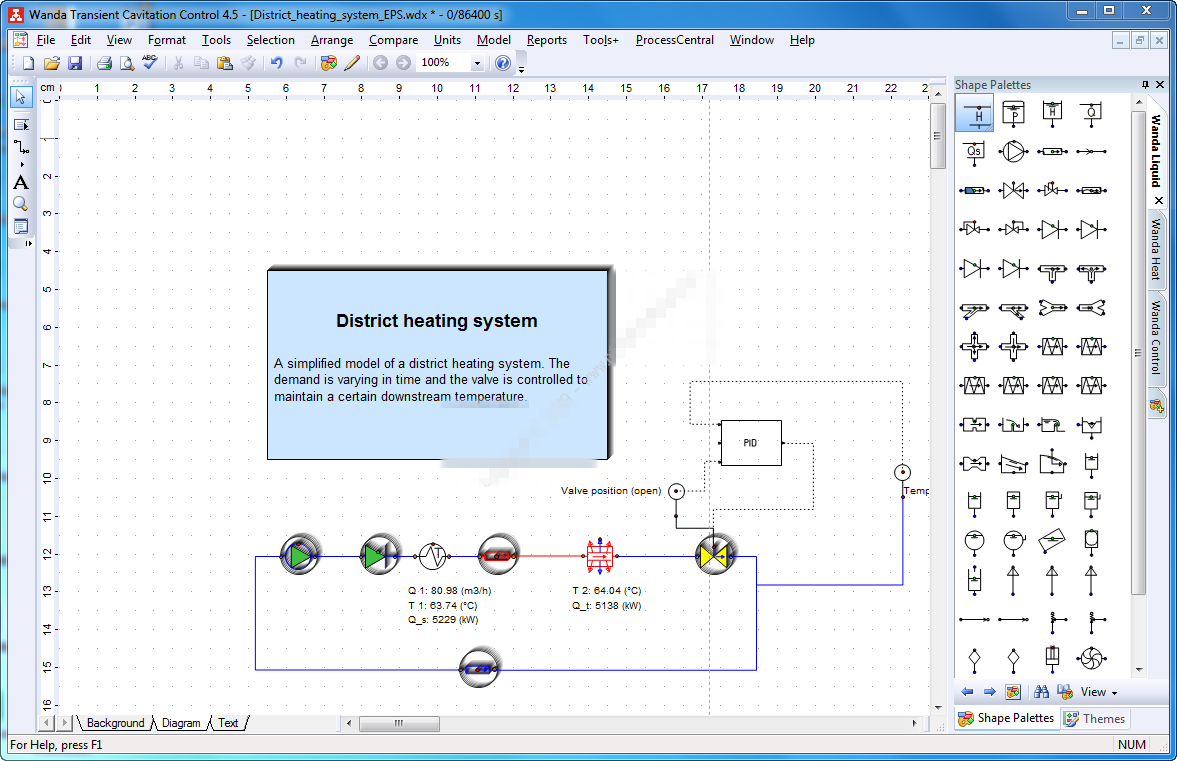Viewport: 1177px width, 761px height.
Task: Open the Arrange menu
Action: point(332,40)
